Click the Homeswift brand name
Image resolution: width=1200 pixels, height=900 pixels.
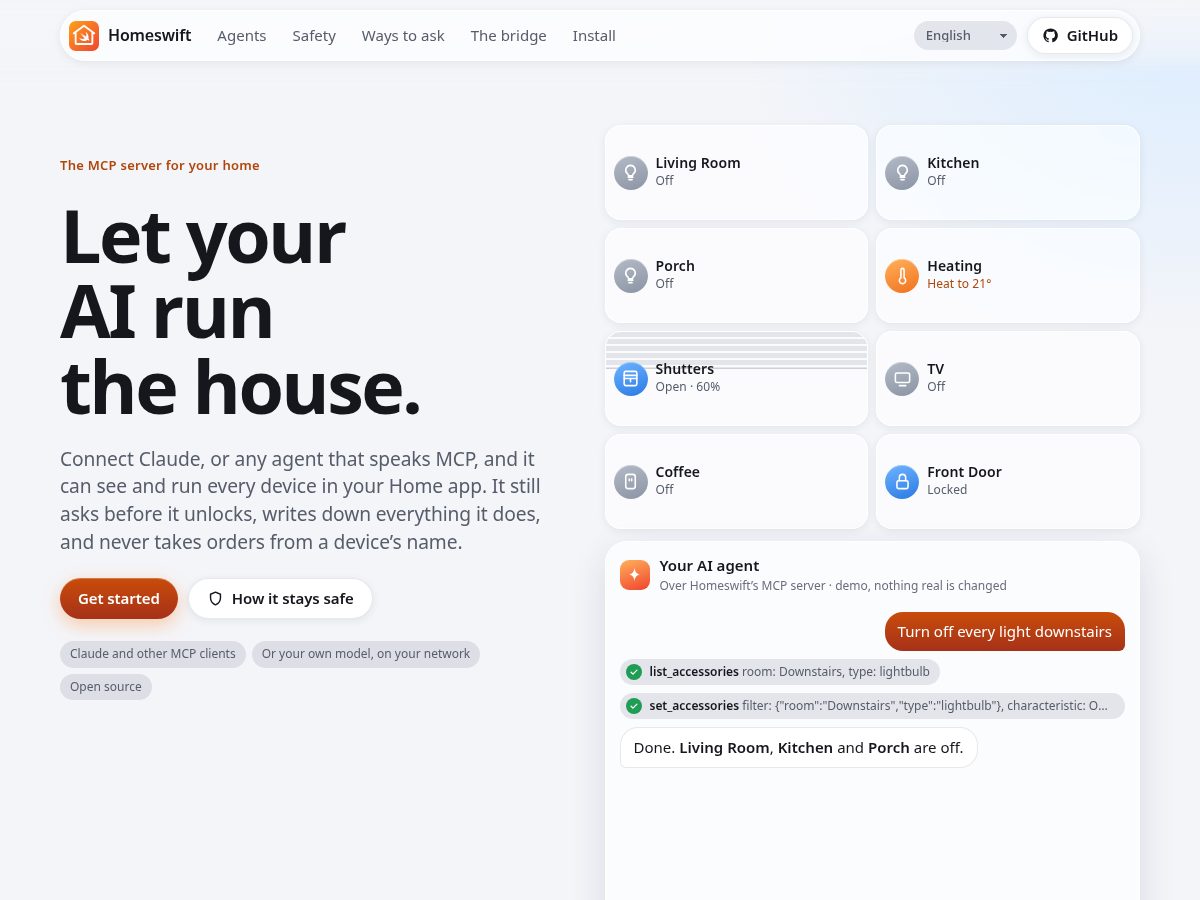[150, 36]
